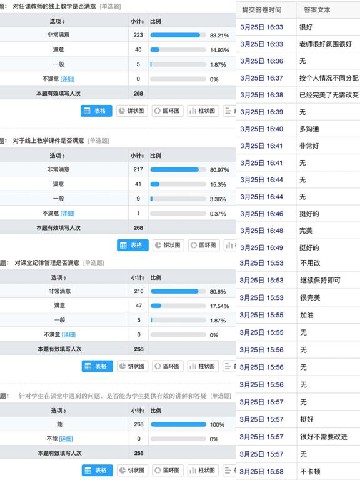The height and width of the screenshot is (480, 360).
Task: Select 表格 view for the 线上教学课件 question
Action: pos(133,245)
